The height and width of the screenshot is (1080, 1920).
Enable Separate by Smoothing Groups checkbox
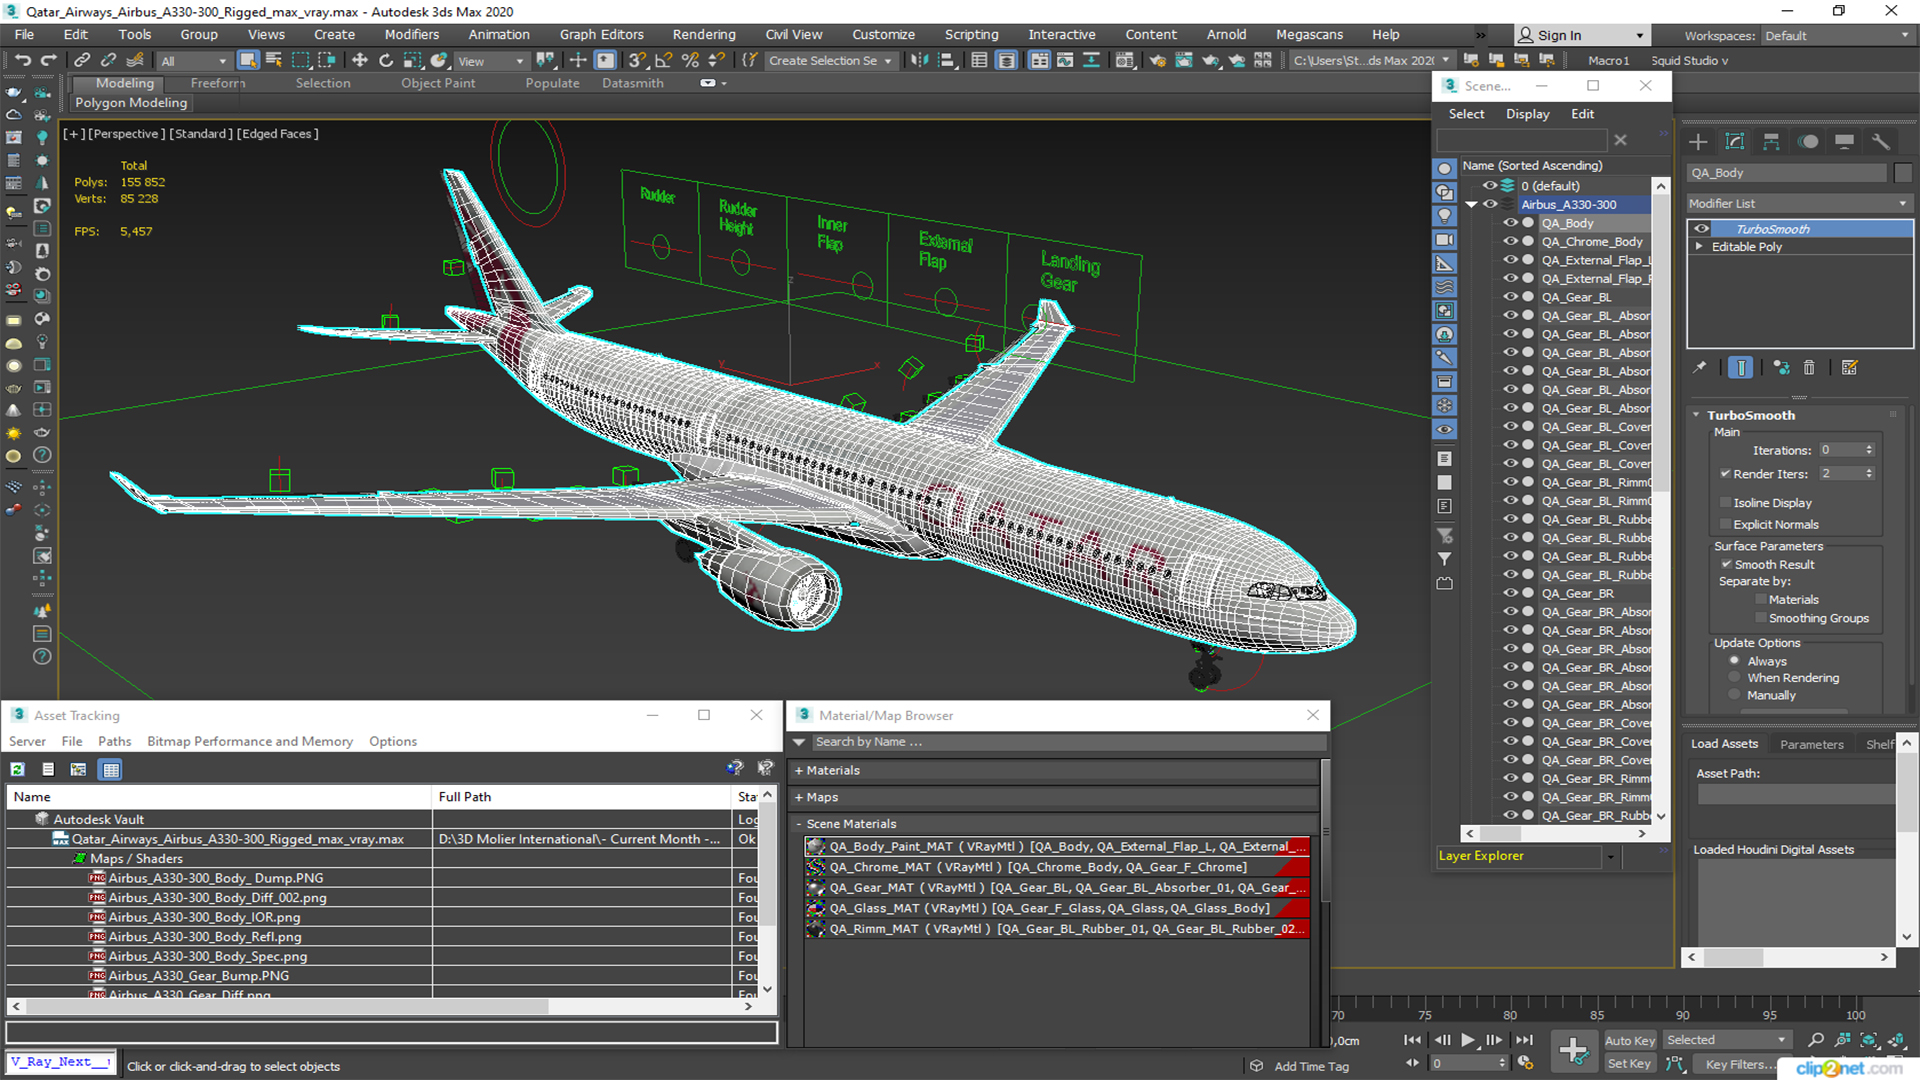pos(1761,618)
